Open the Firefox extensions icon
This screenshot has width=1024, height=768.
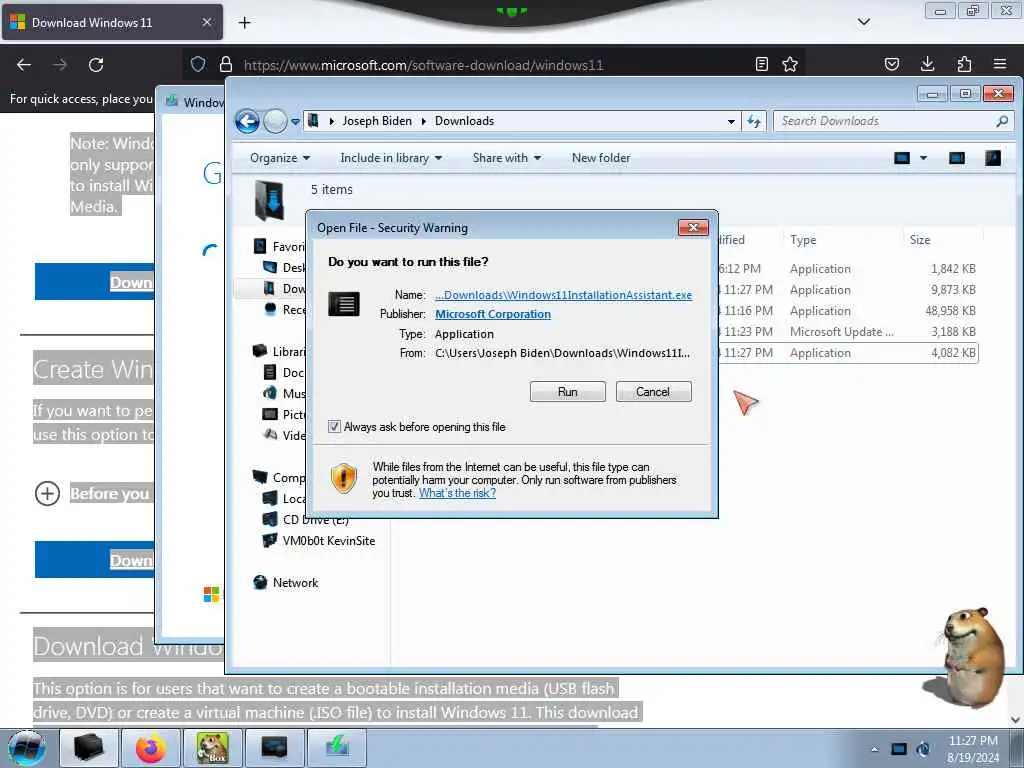964,64
